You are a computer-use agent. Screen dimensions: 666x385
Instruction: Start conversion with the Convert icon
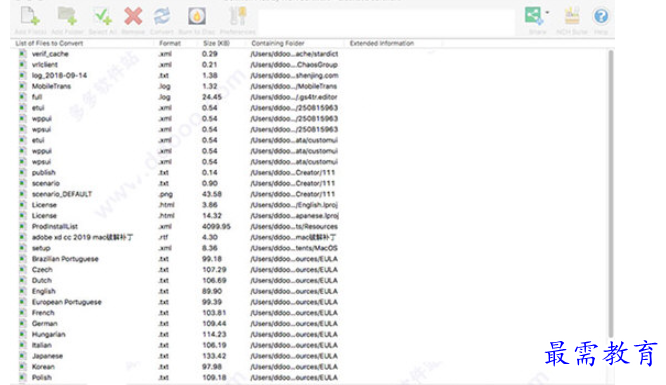tap(162, 16)
